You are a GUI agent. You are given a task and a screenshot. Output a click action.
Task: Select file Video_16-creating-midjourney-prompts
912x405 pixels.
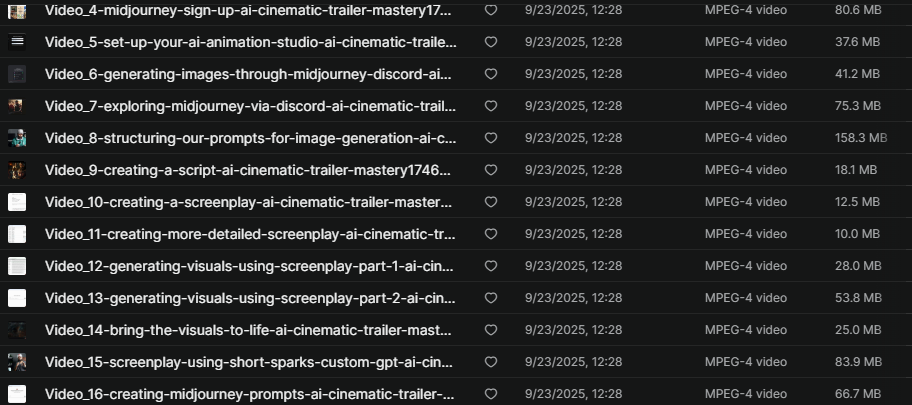tap(249, 394)
